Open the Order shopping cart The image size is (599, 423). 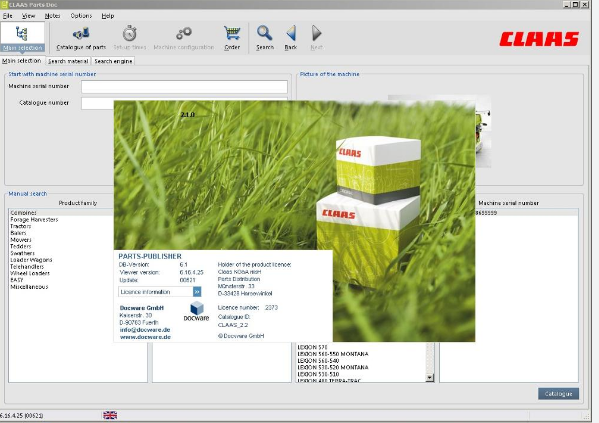(232, 37)
